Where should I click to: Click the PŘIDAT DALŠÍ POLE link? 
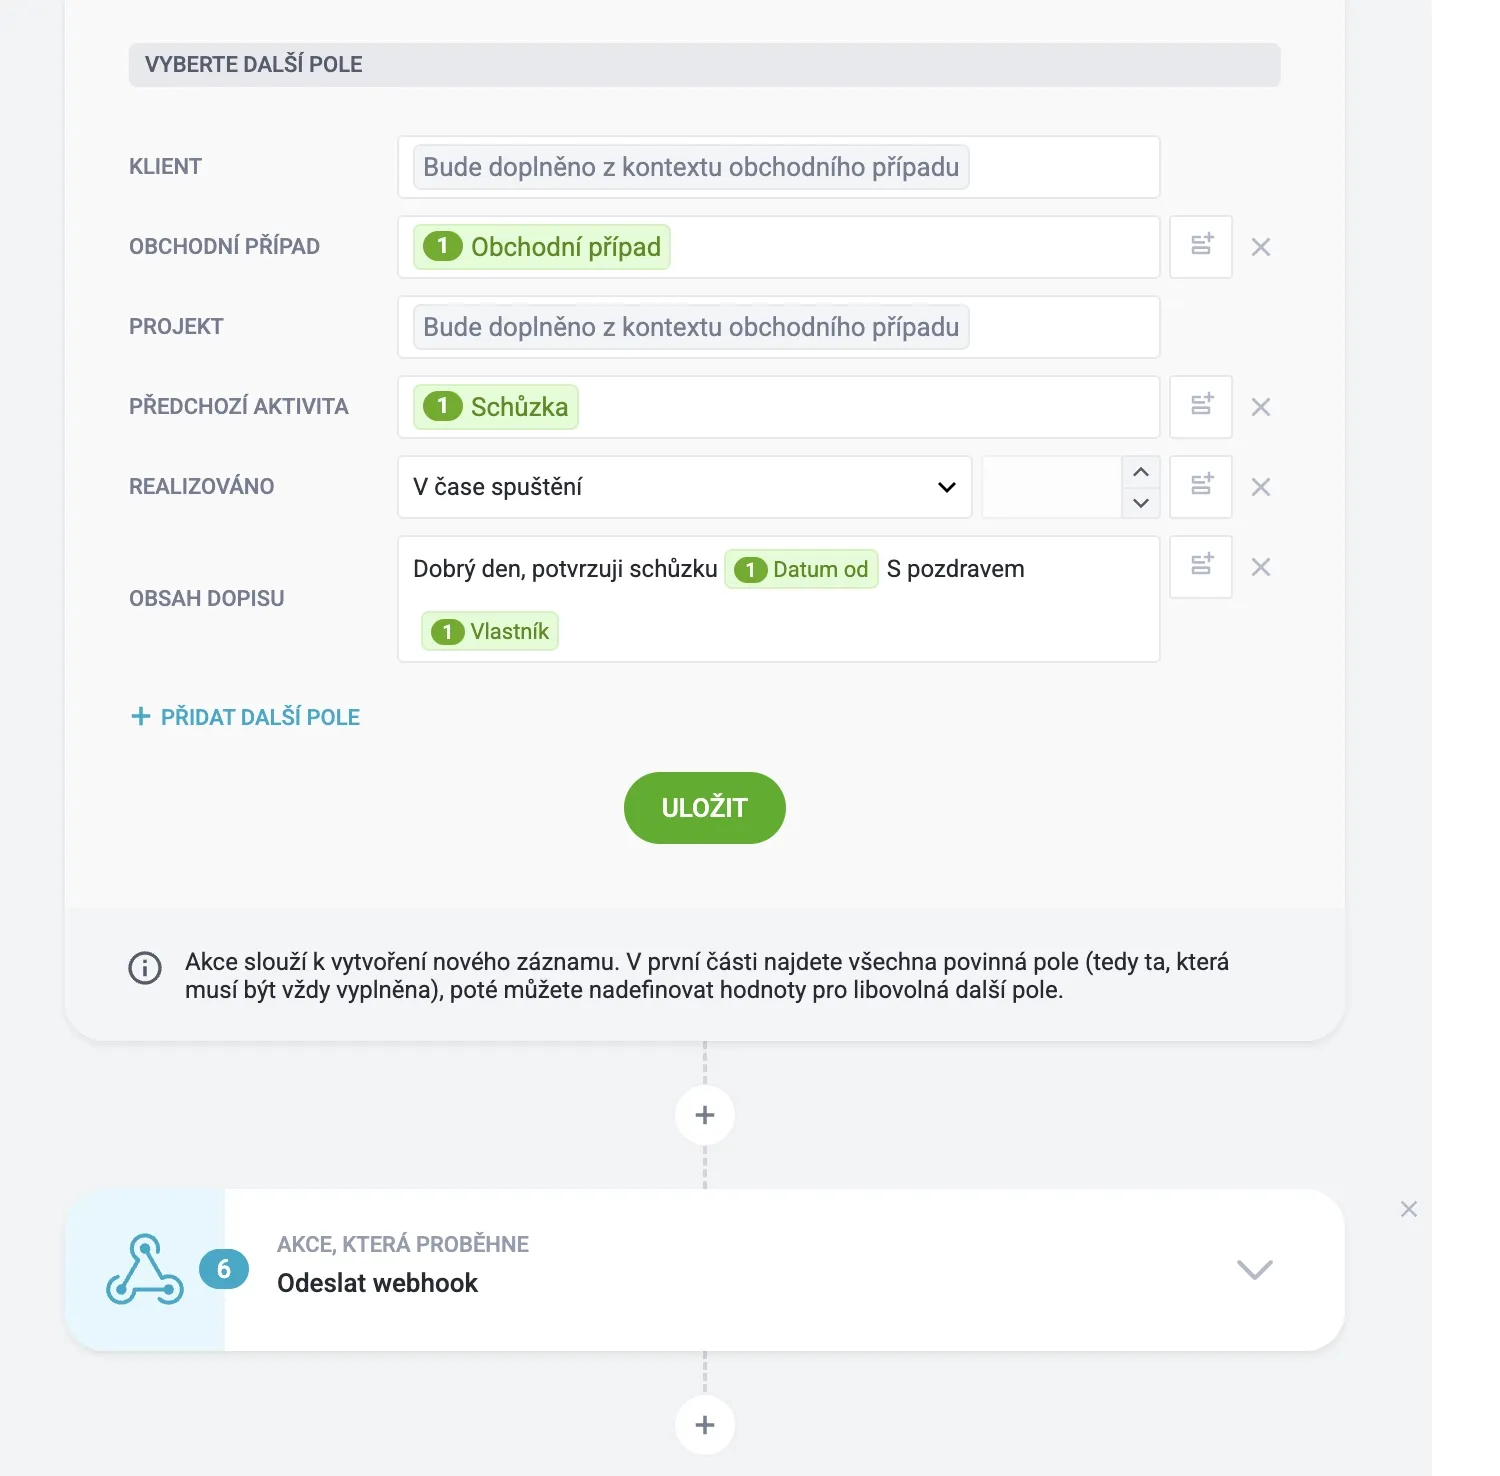point(244,716)
